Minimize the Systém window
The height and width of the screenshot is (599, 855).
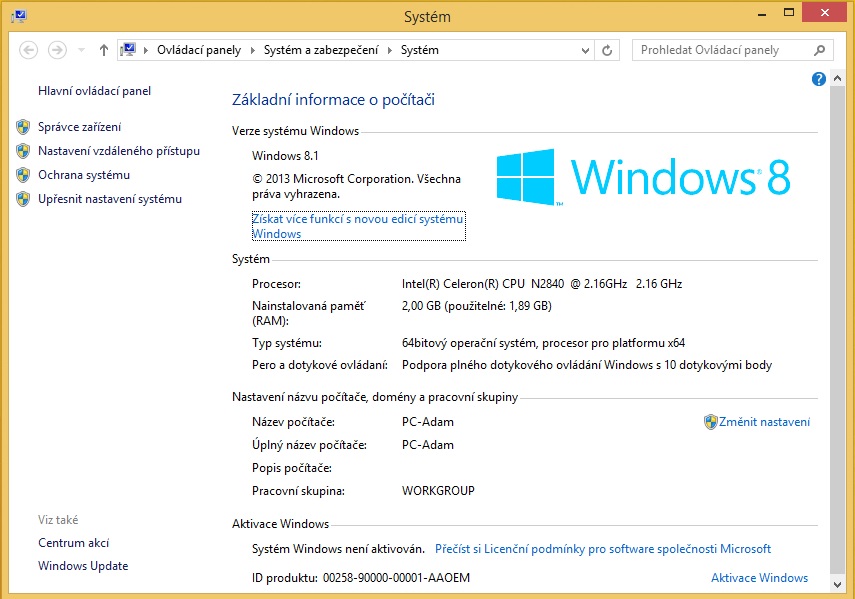pos(762,14)
